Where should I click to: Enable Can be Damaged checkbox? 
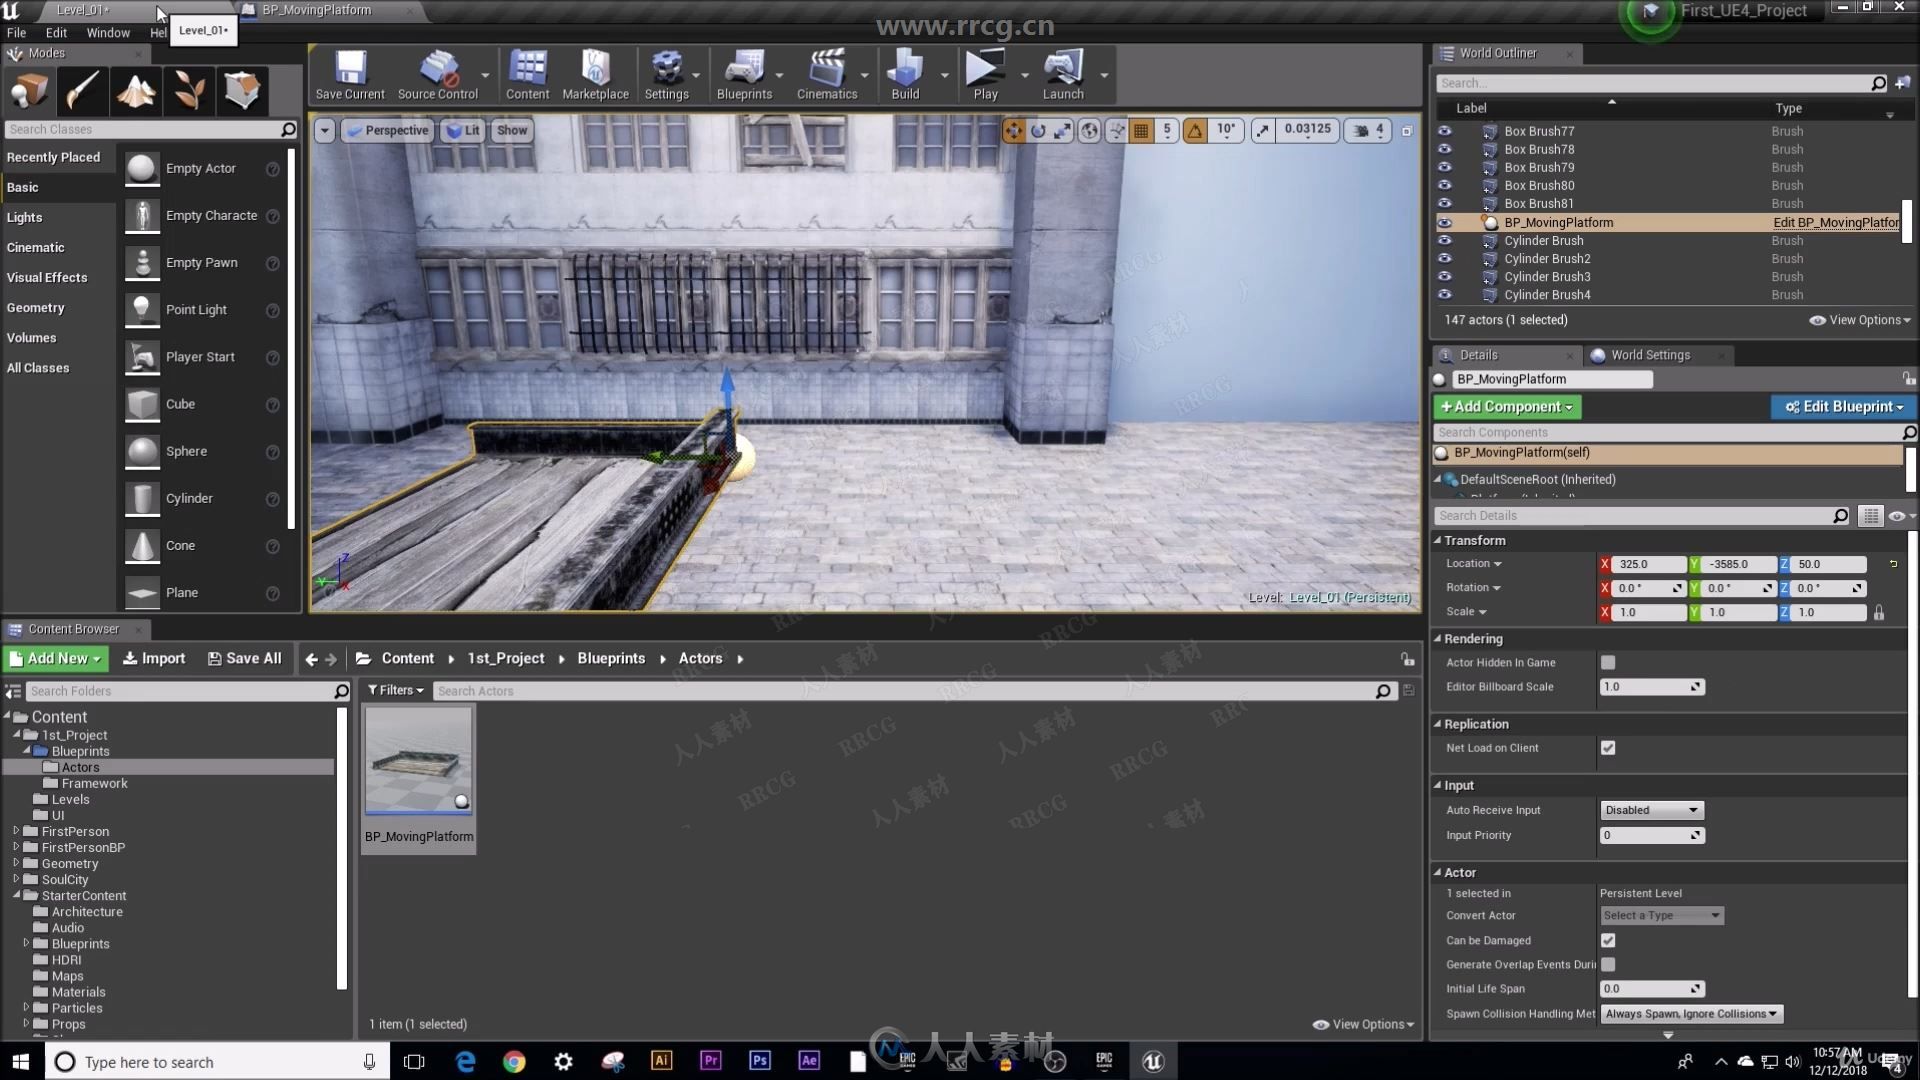tap(1607, 939)
